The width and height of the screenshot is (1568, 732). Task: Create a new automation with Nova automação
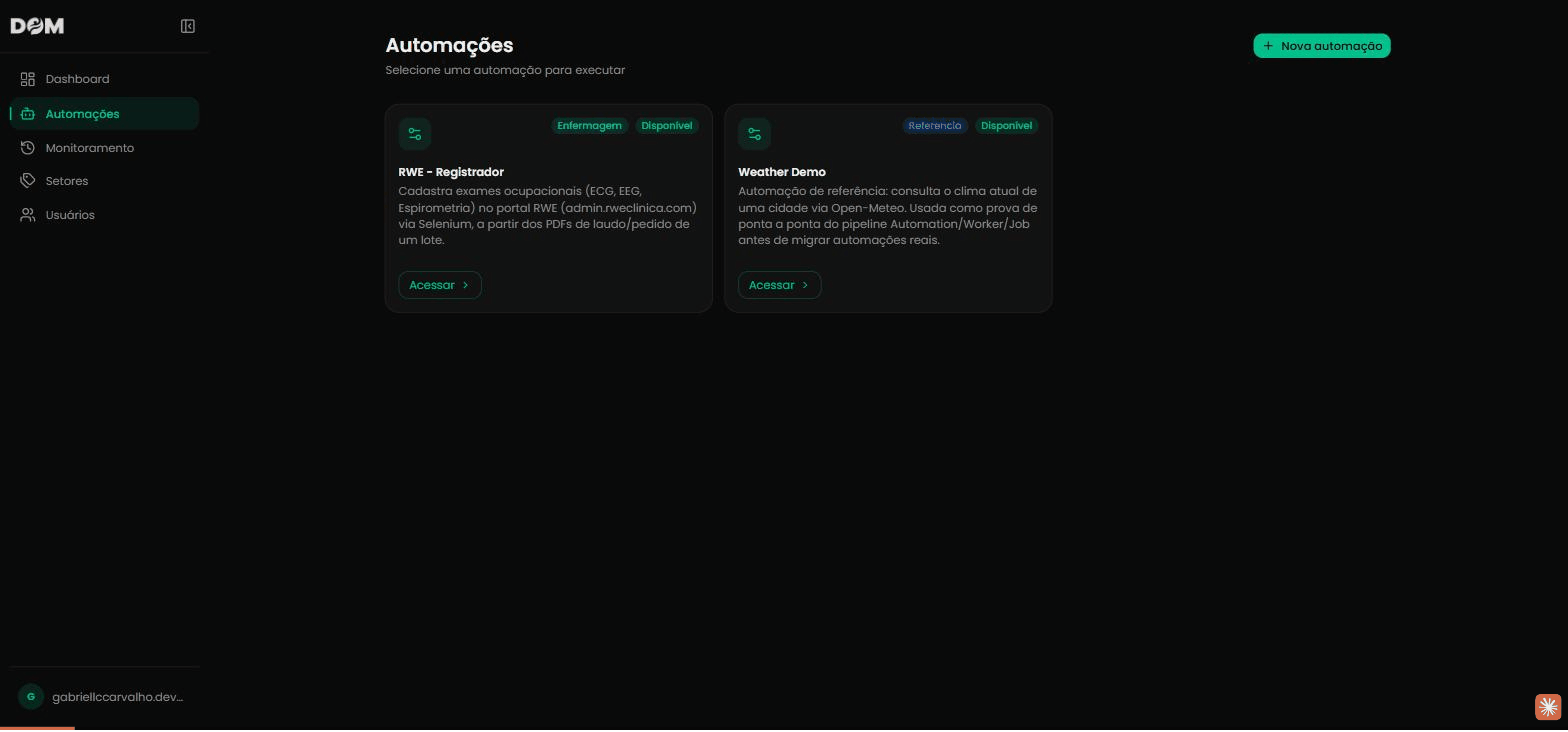[x=1322, y=46]
